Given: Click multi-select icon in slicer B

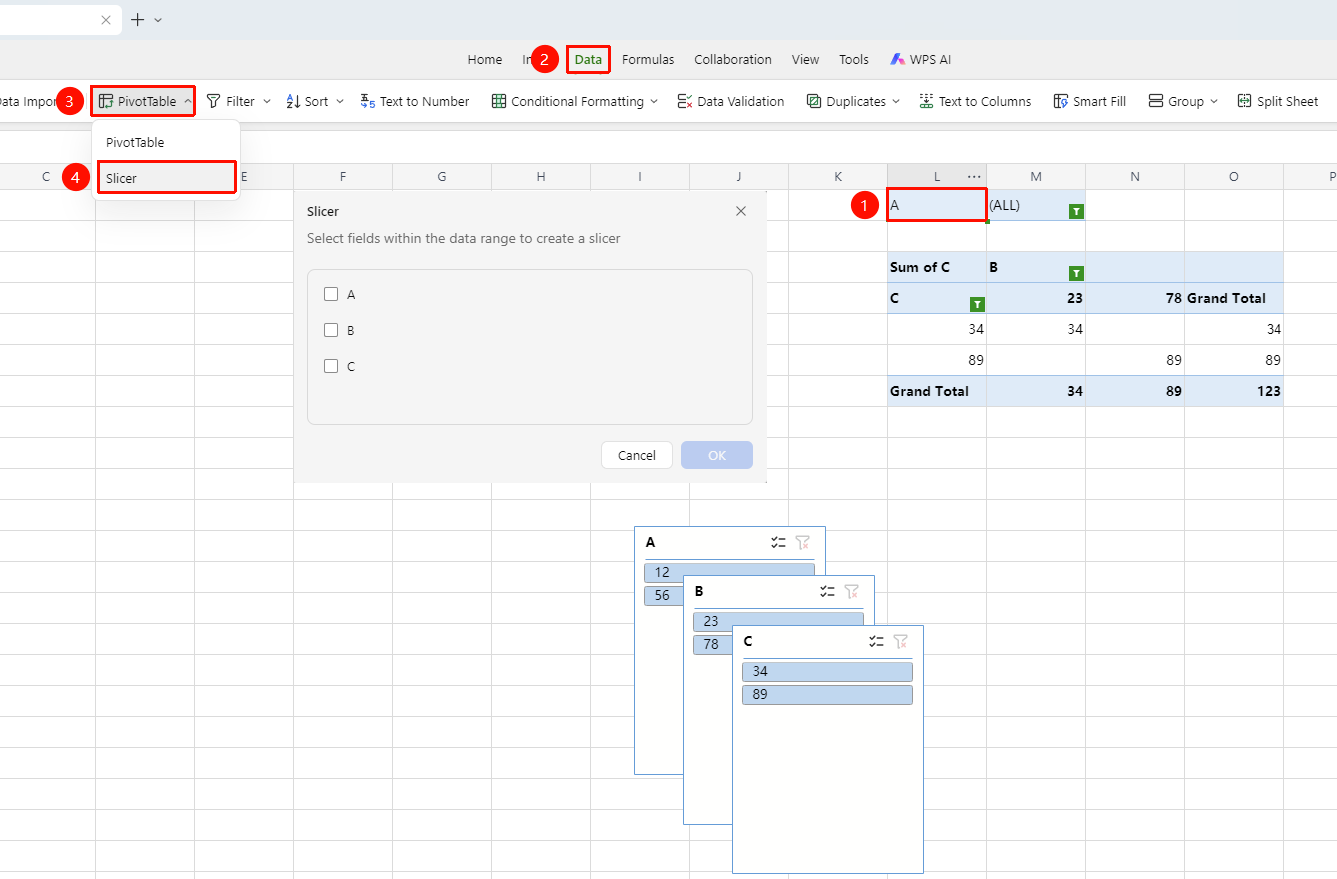Looking at the screenshot, I should (828, 591).
